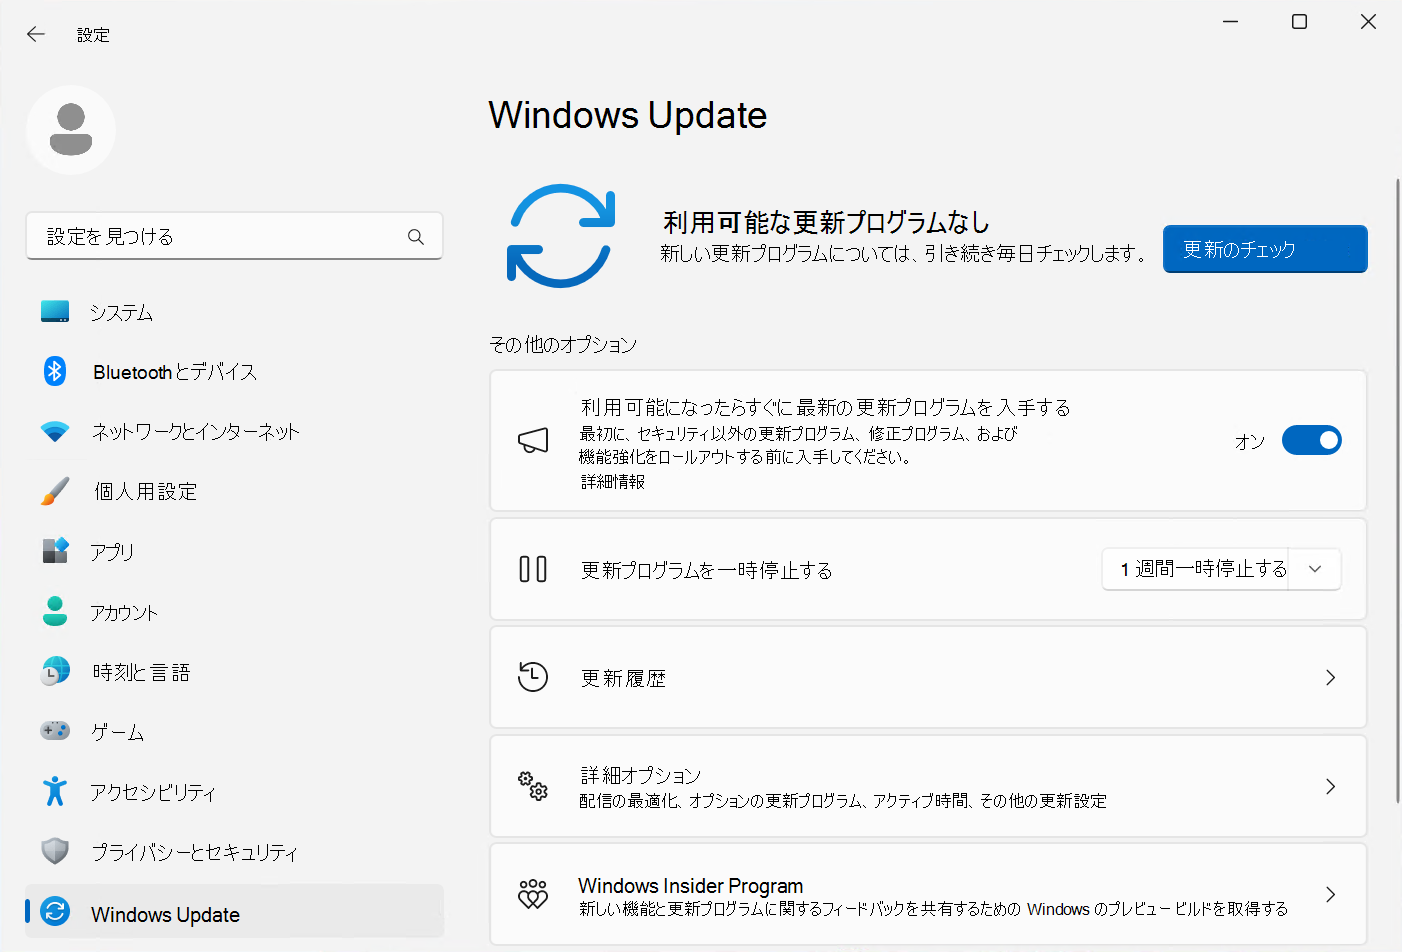
Task: Click the オン label beside the toggle
Action: coord(1250,441)
